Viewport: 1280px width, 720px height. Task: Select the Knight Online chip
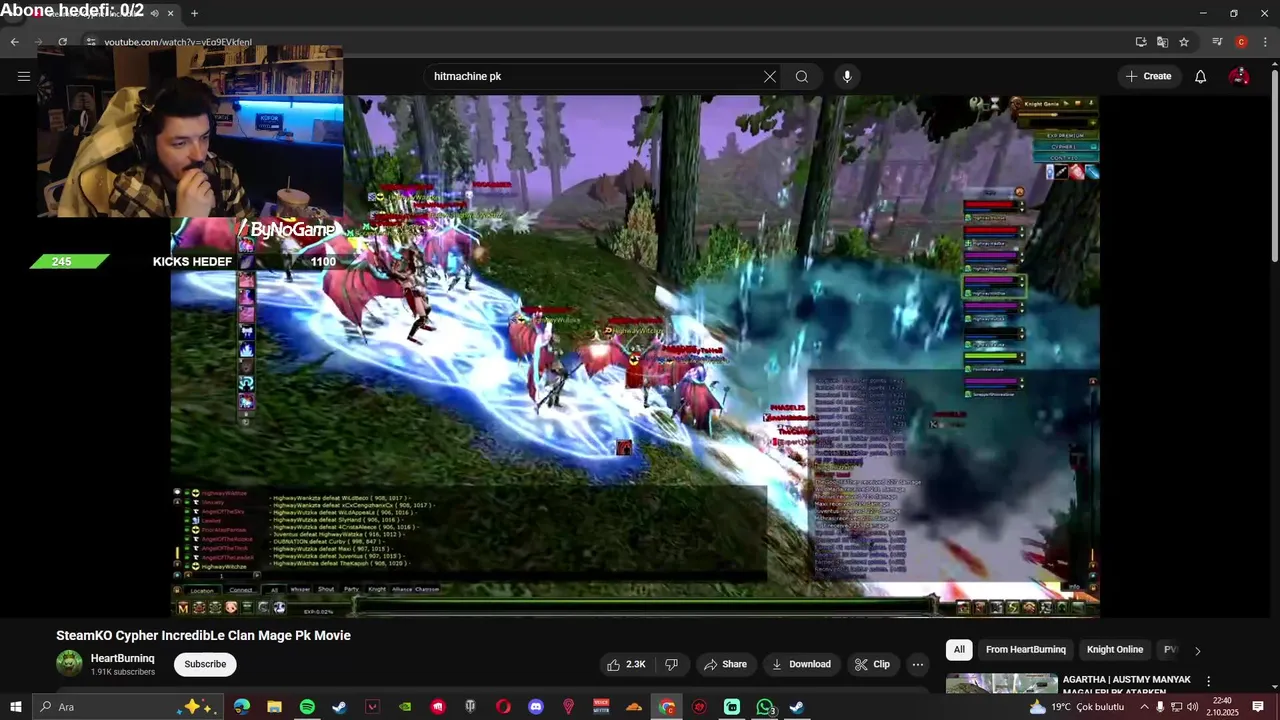click(1115, 650)
